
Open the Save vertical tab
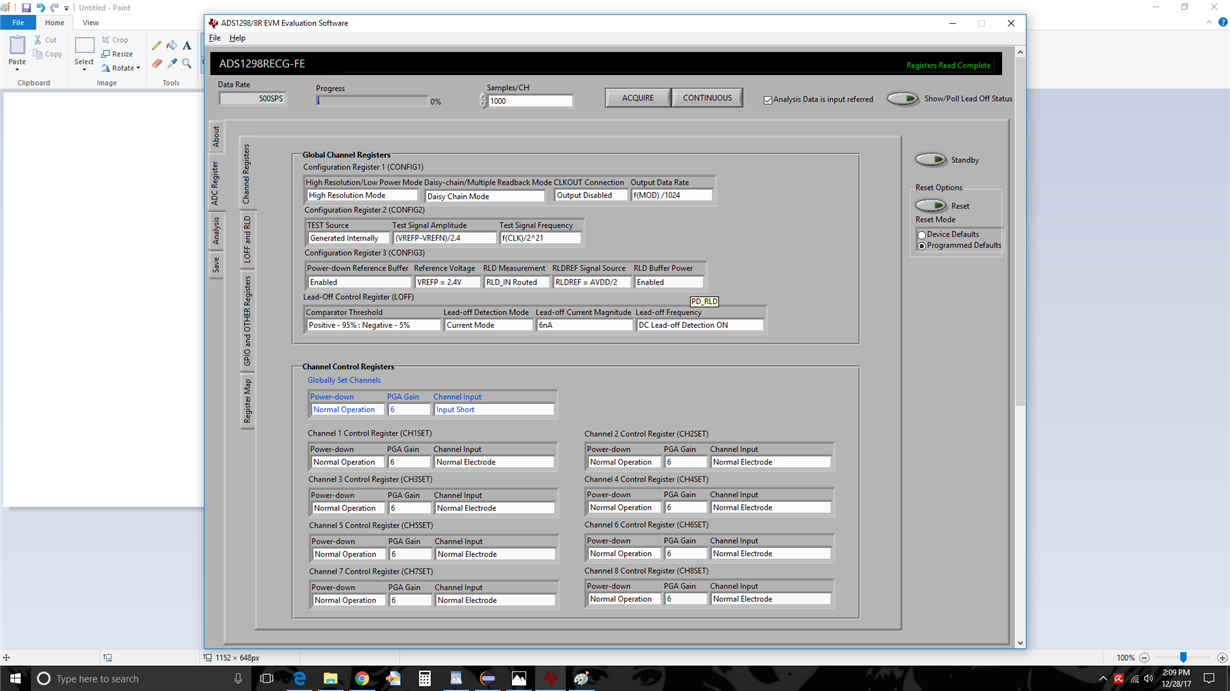tap(215, 265)
